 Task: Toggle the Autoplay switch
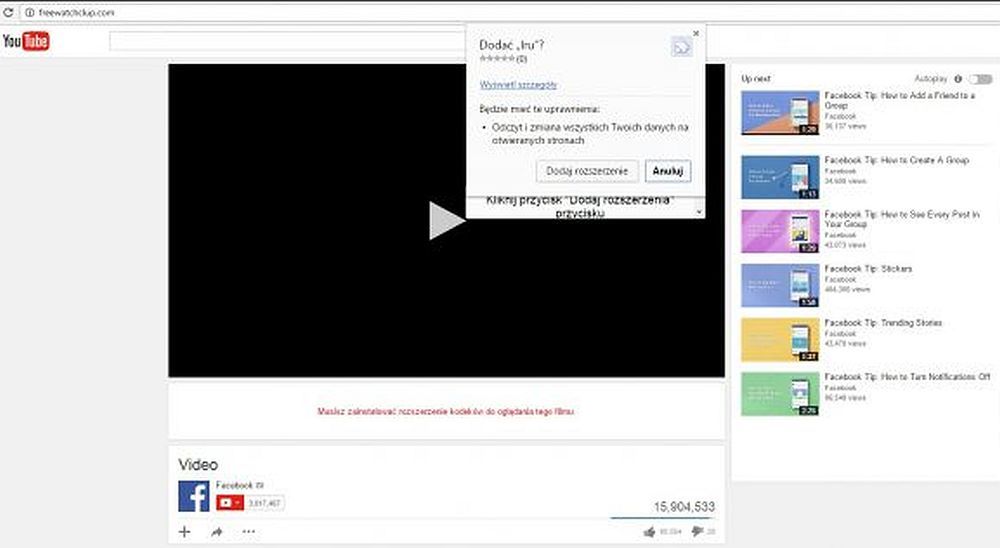[x=981, y=79]
